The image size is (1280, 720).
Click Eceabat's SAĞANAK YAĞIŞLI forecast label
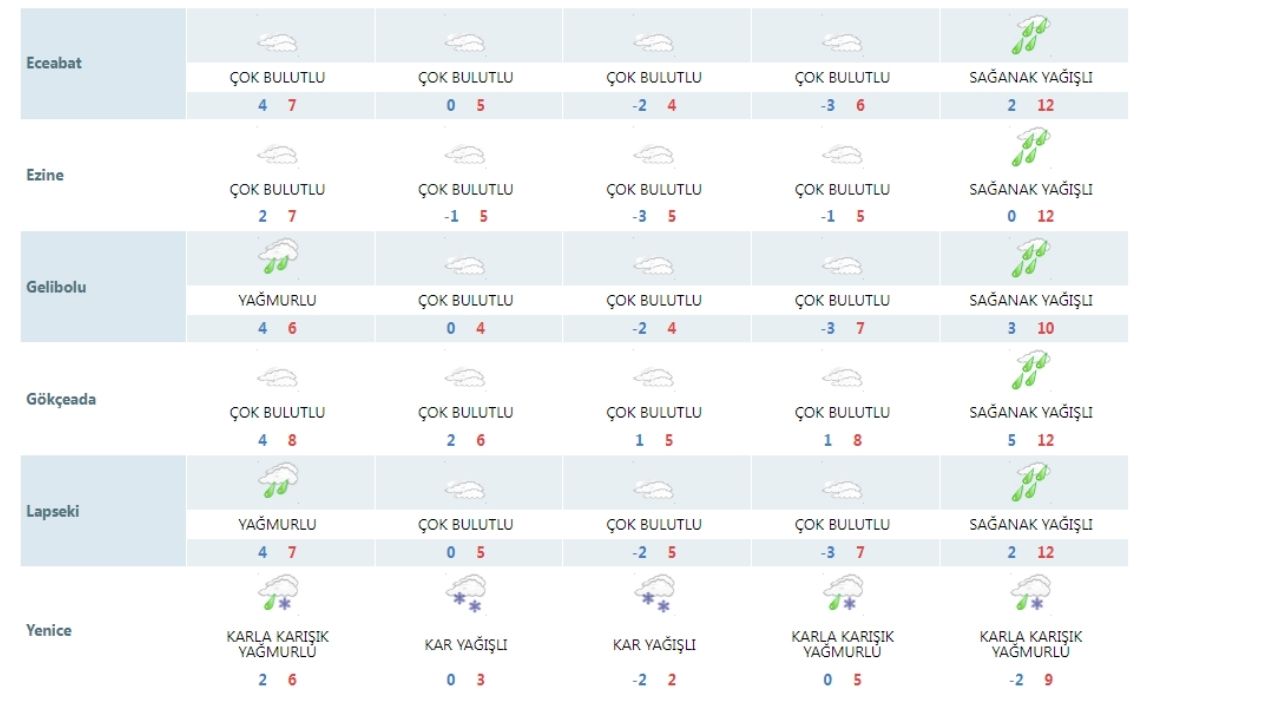[1030, 77]
